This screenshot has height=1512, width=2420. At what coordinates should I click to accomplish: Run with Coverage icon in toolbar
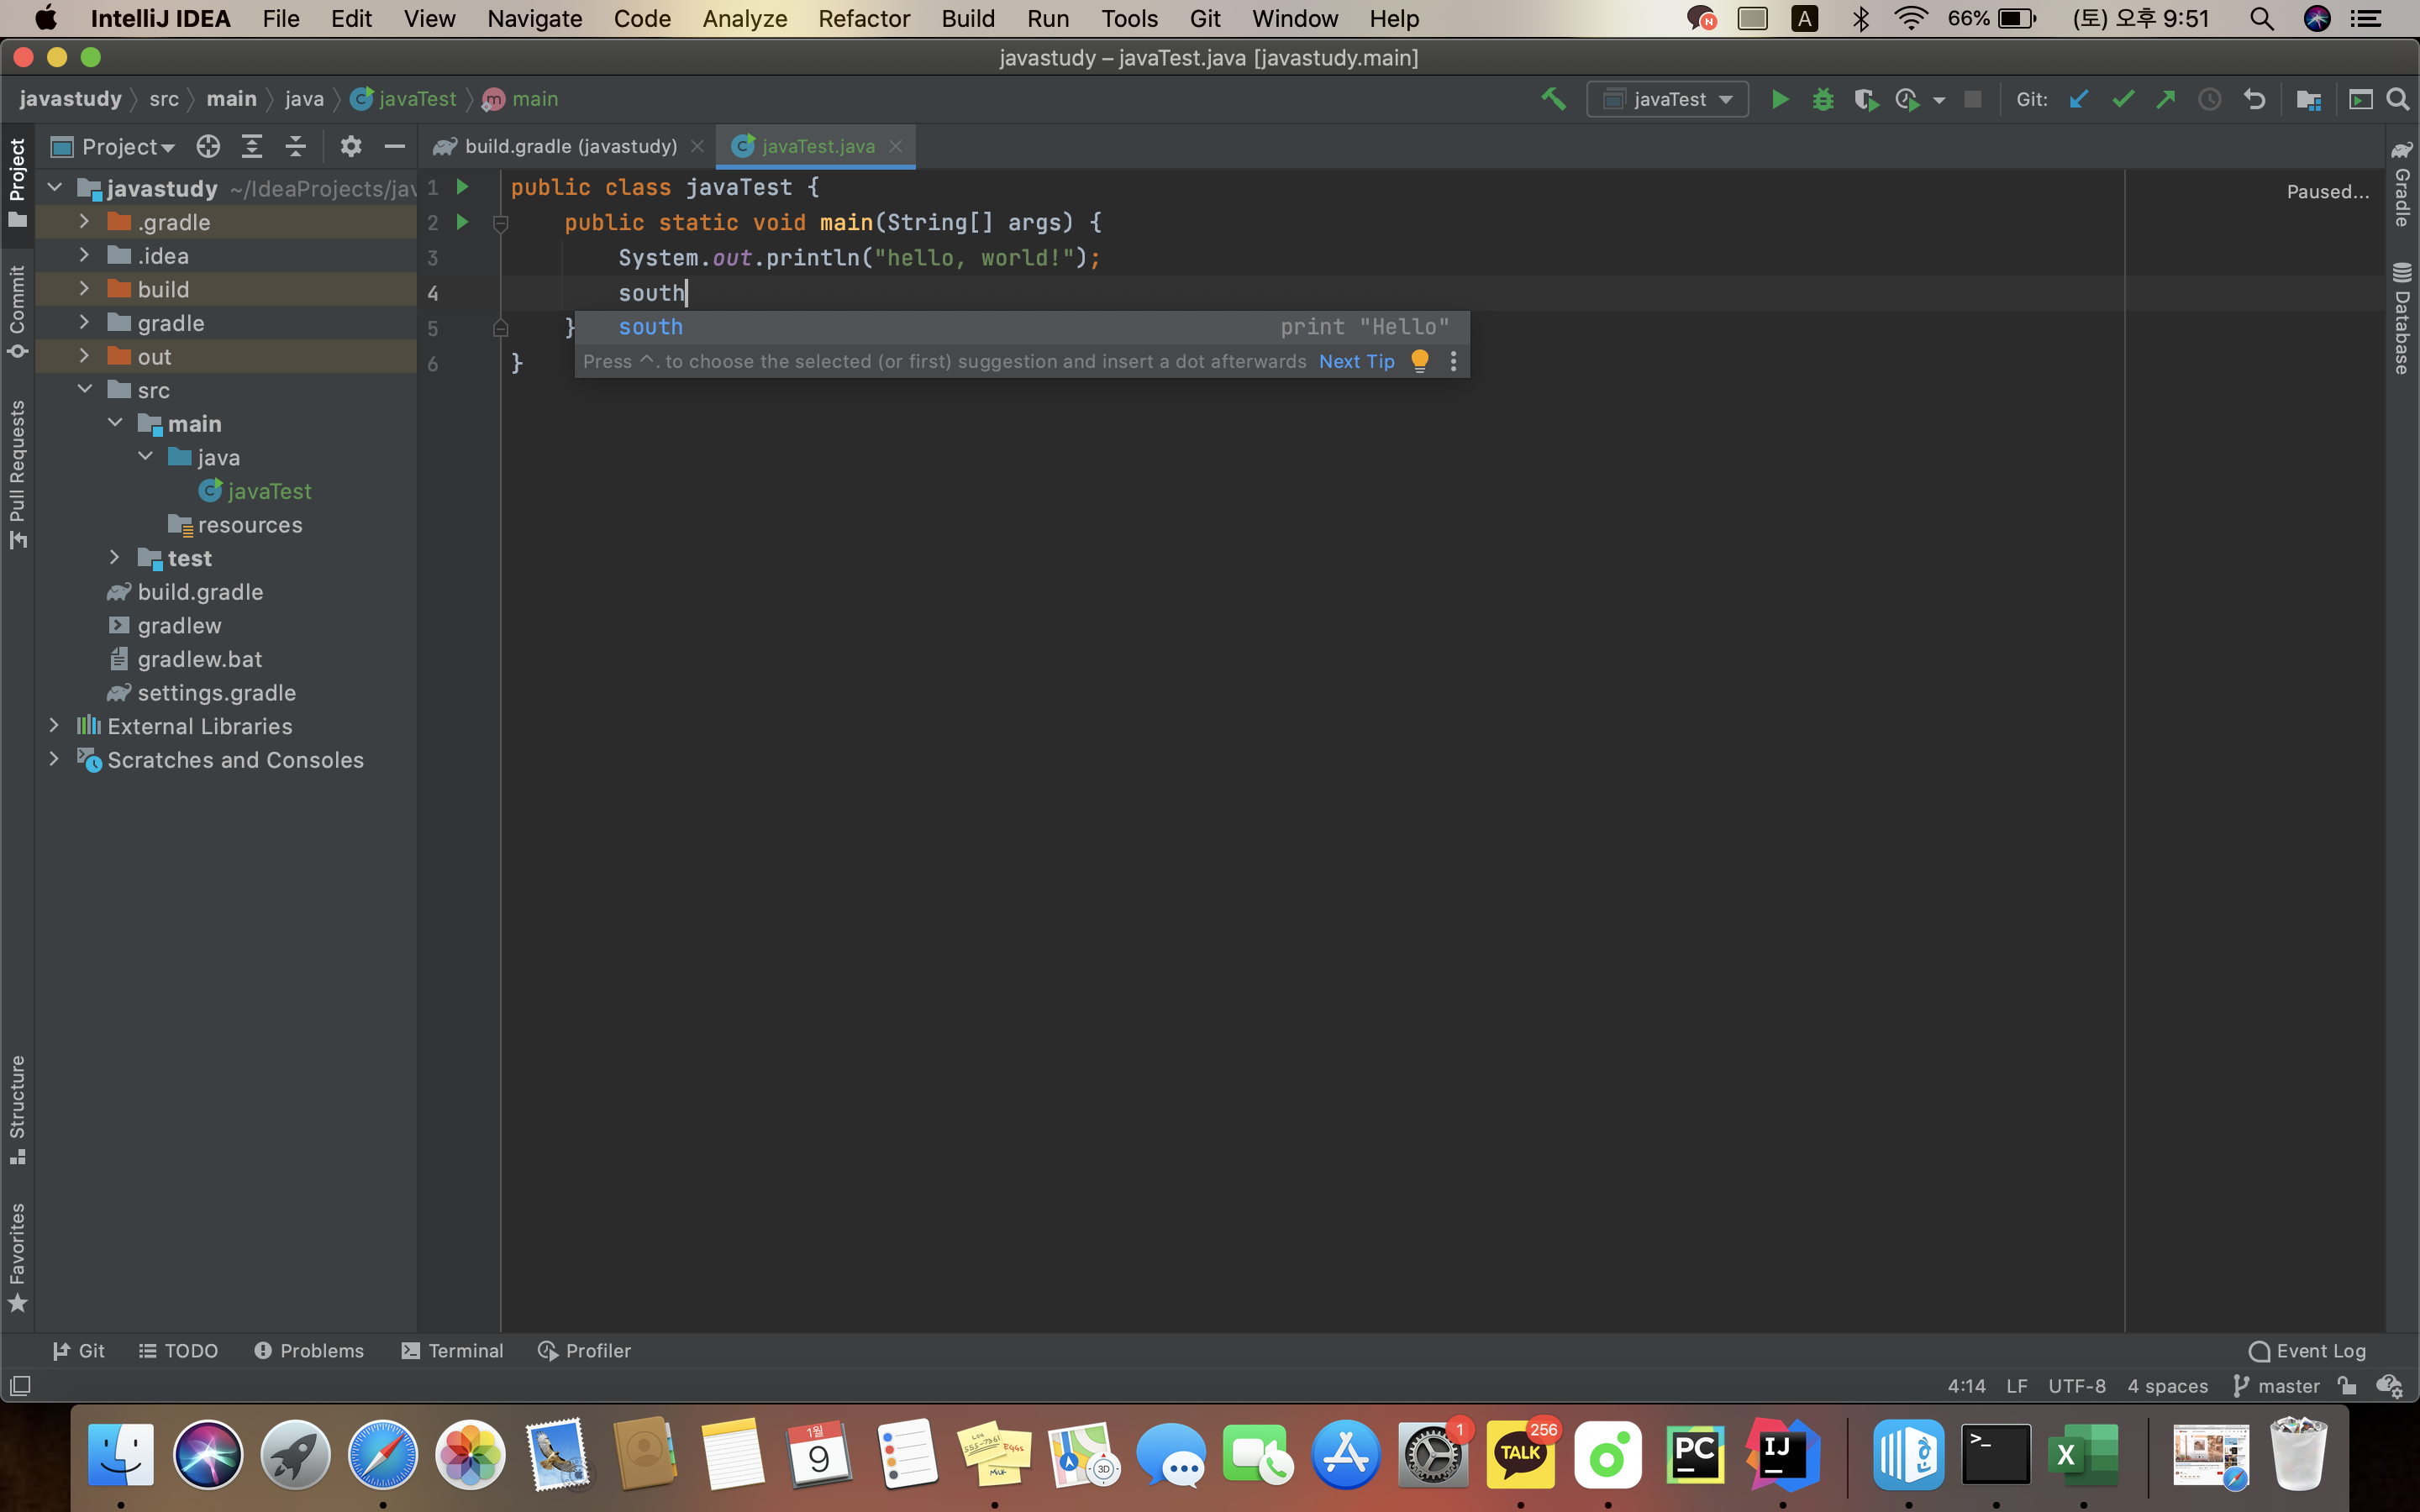coord(1865,99)
